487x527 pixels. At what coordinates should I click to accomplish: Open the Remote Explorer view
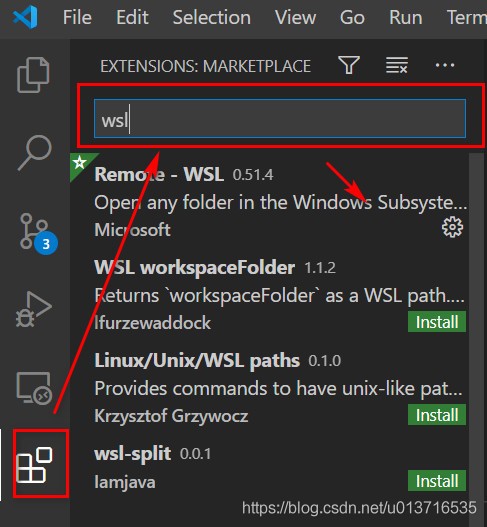[x=34, y=388]
